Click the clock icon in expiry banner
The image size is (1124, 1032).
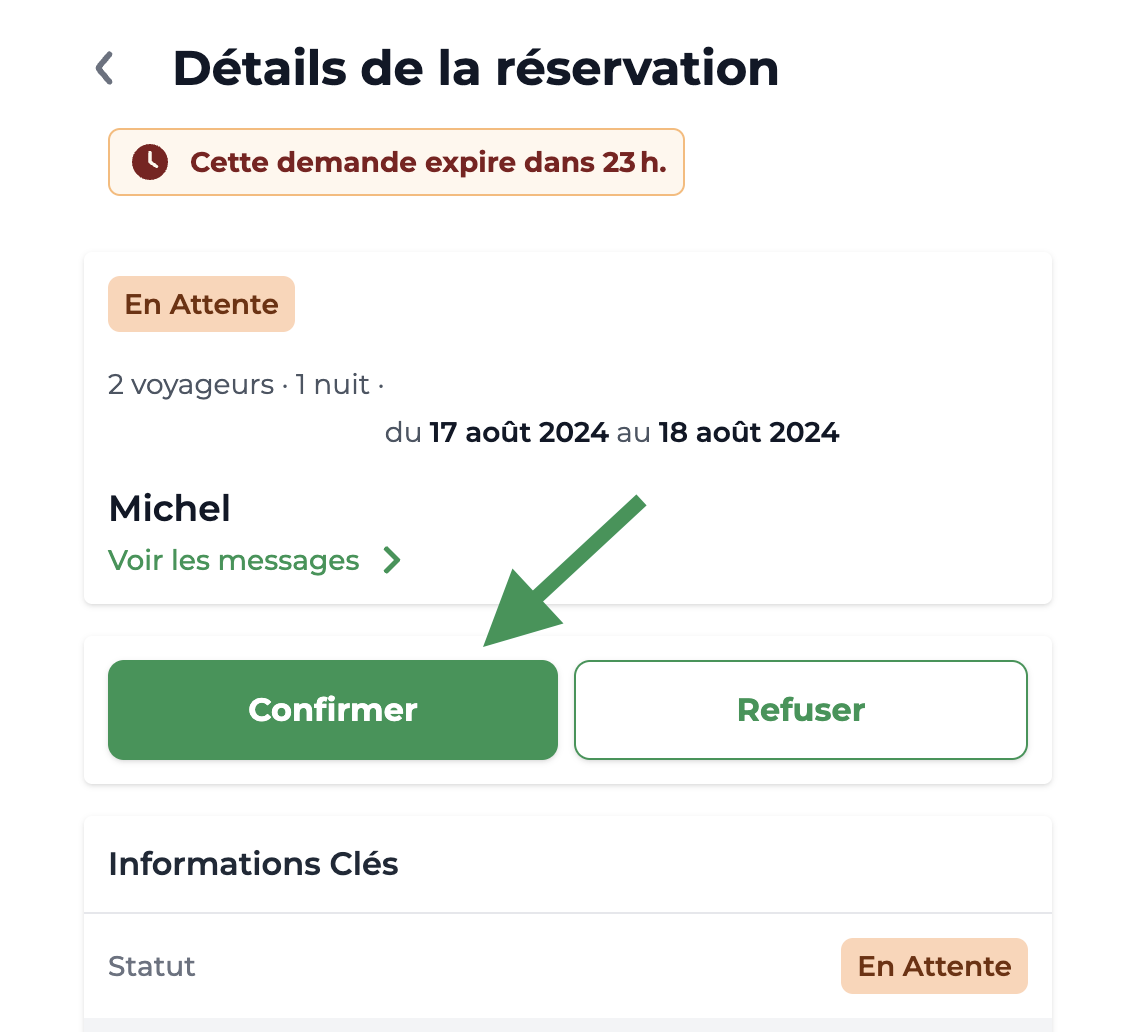pyautogui.click(x=150, y=162)
